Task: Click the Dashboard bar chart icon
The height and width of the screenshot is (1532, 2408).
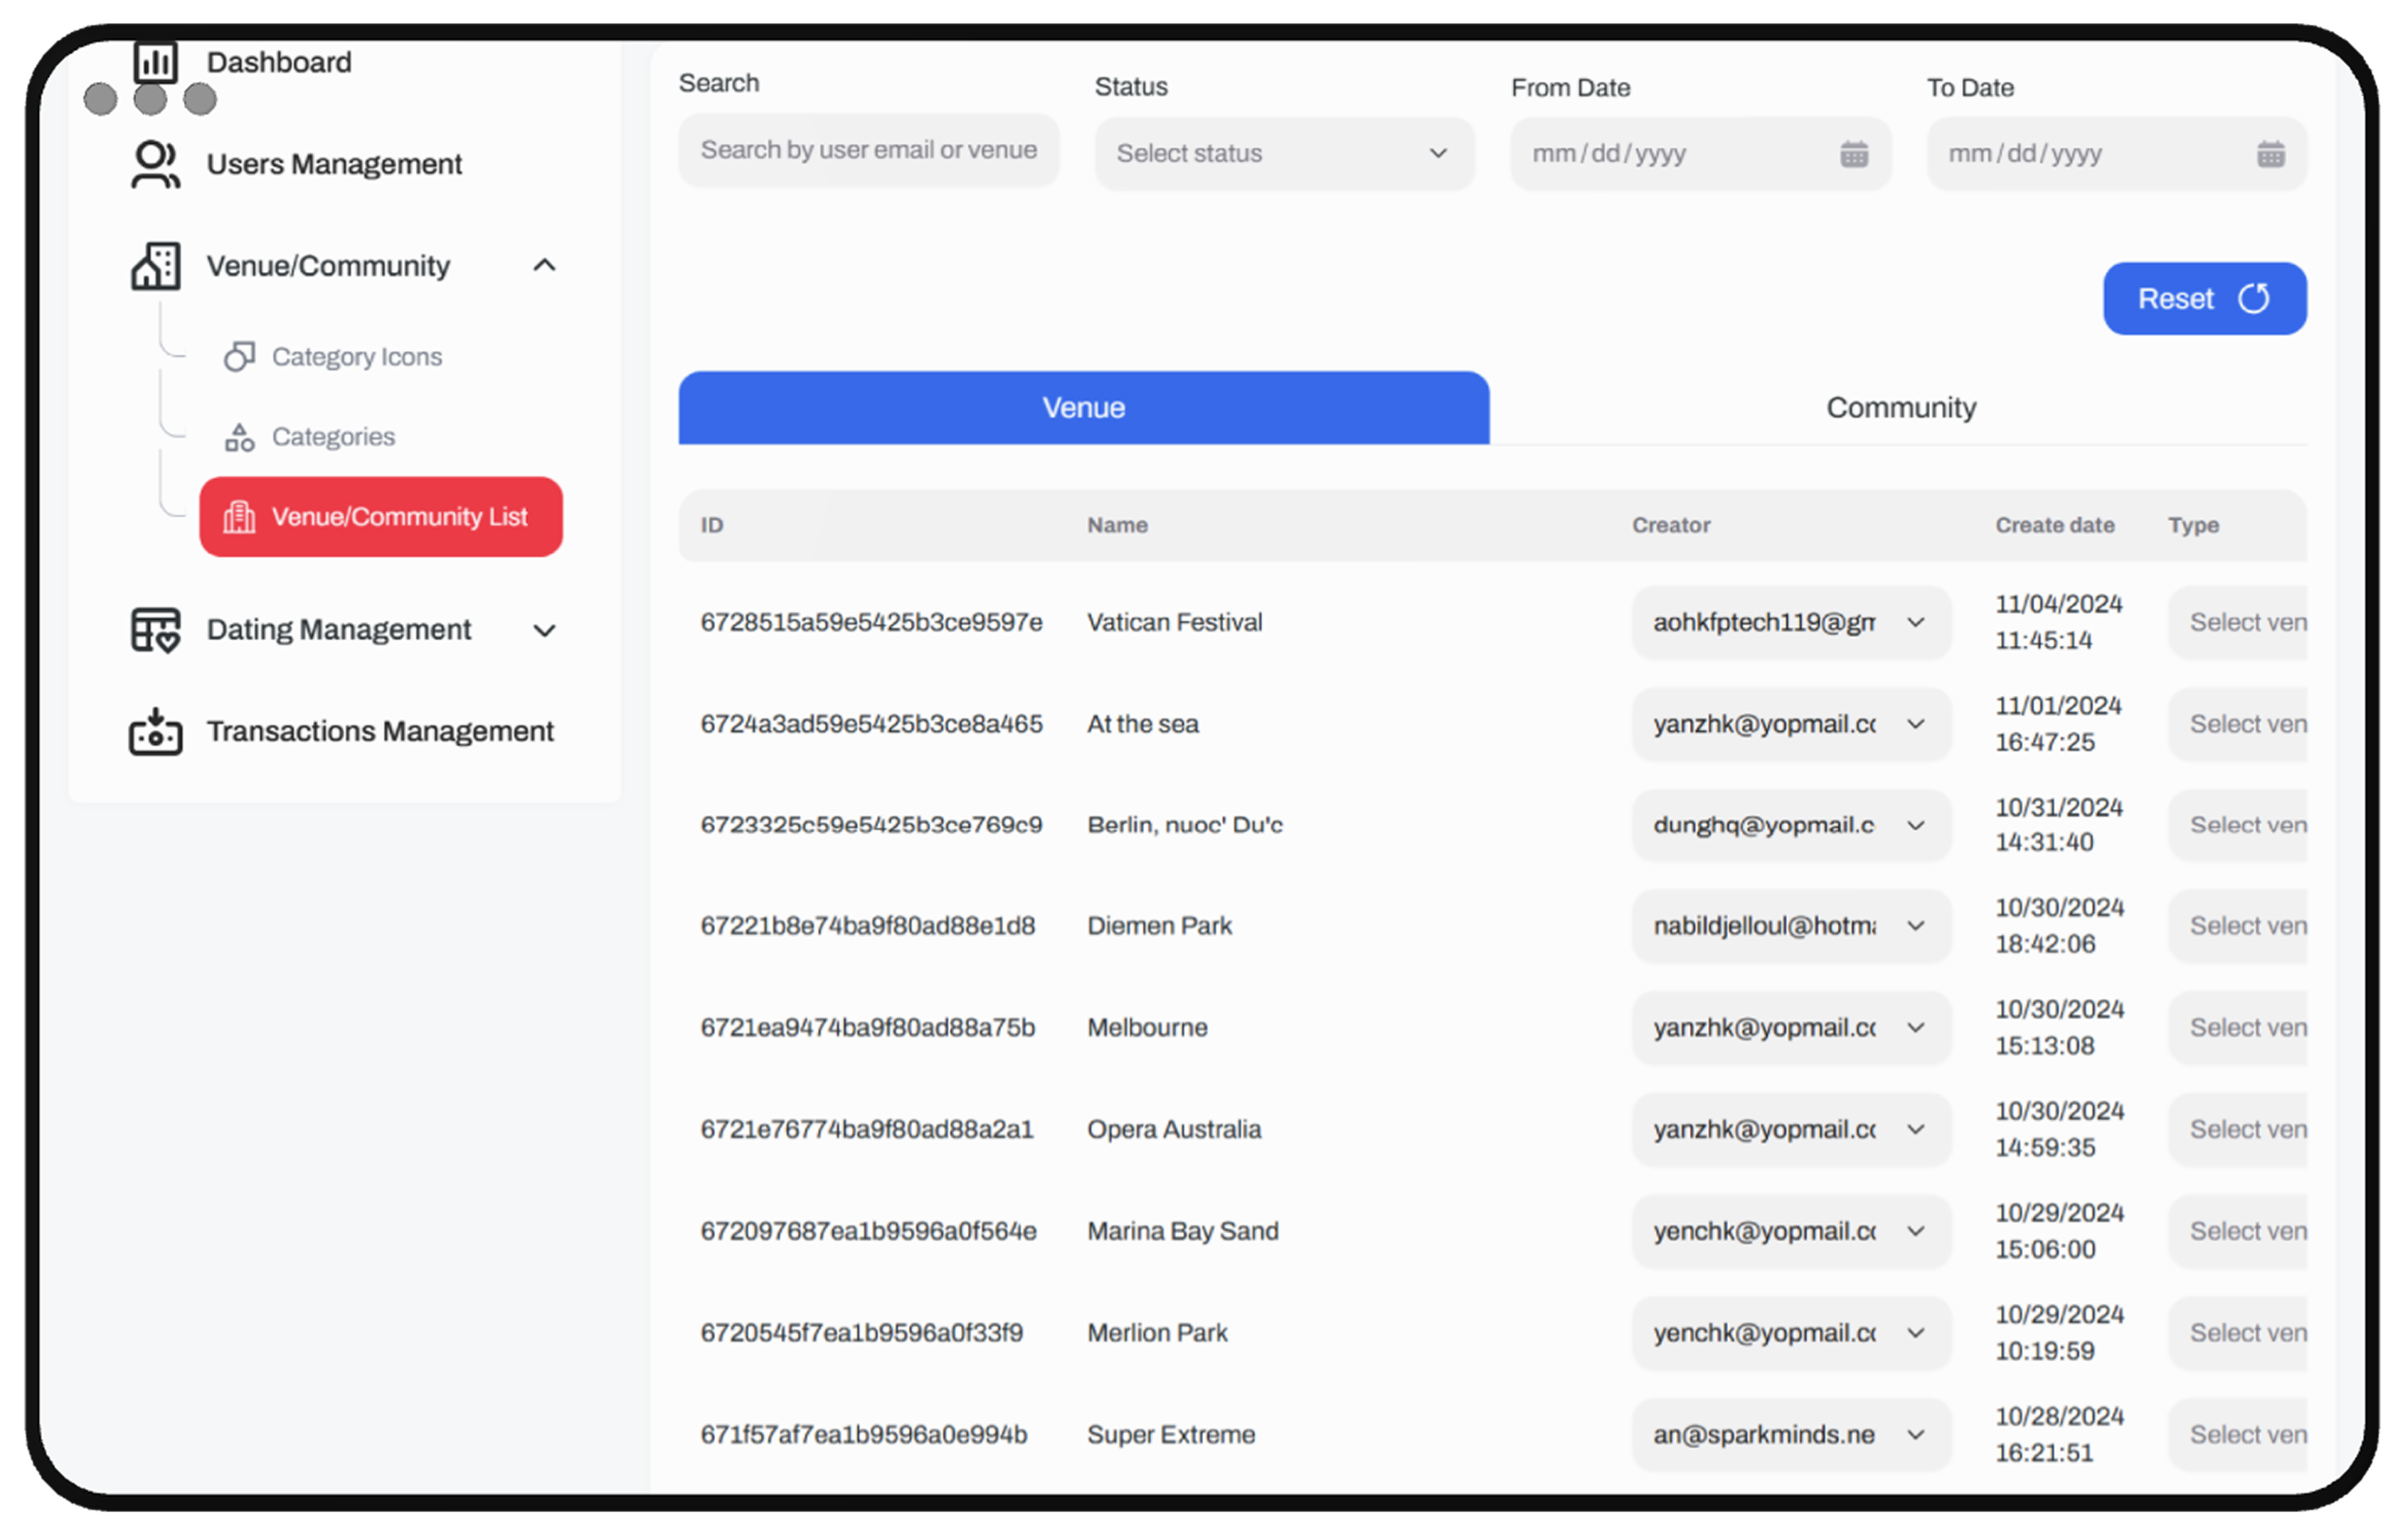Action: 155,62
